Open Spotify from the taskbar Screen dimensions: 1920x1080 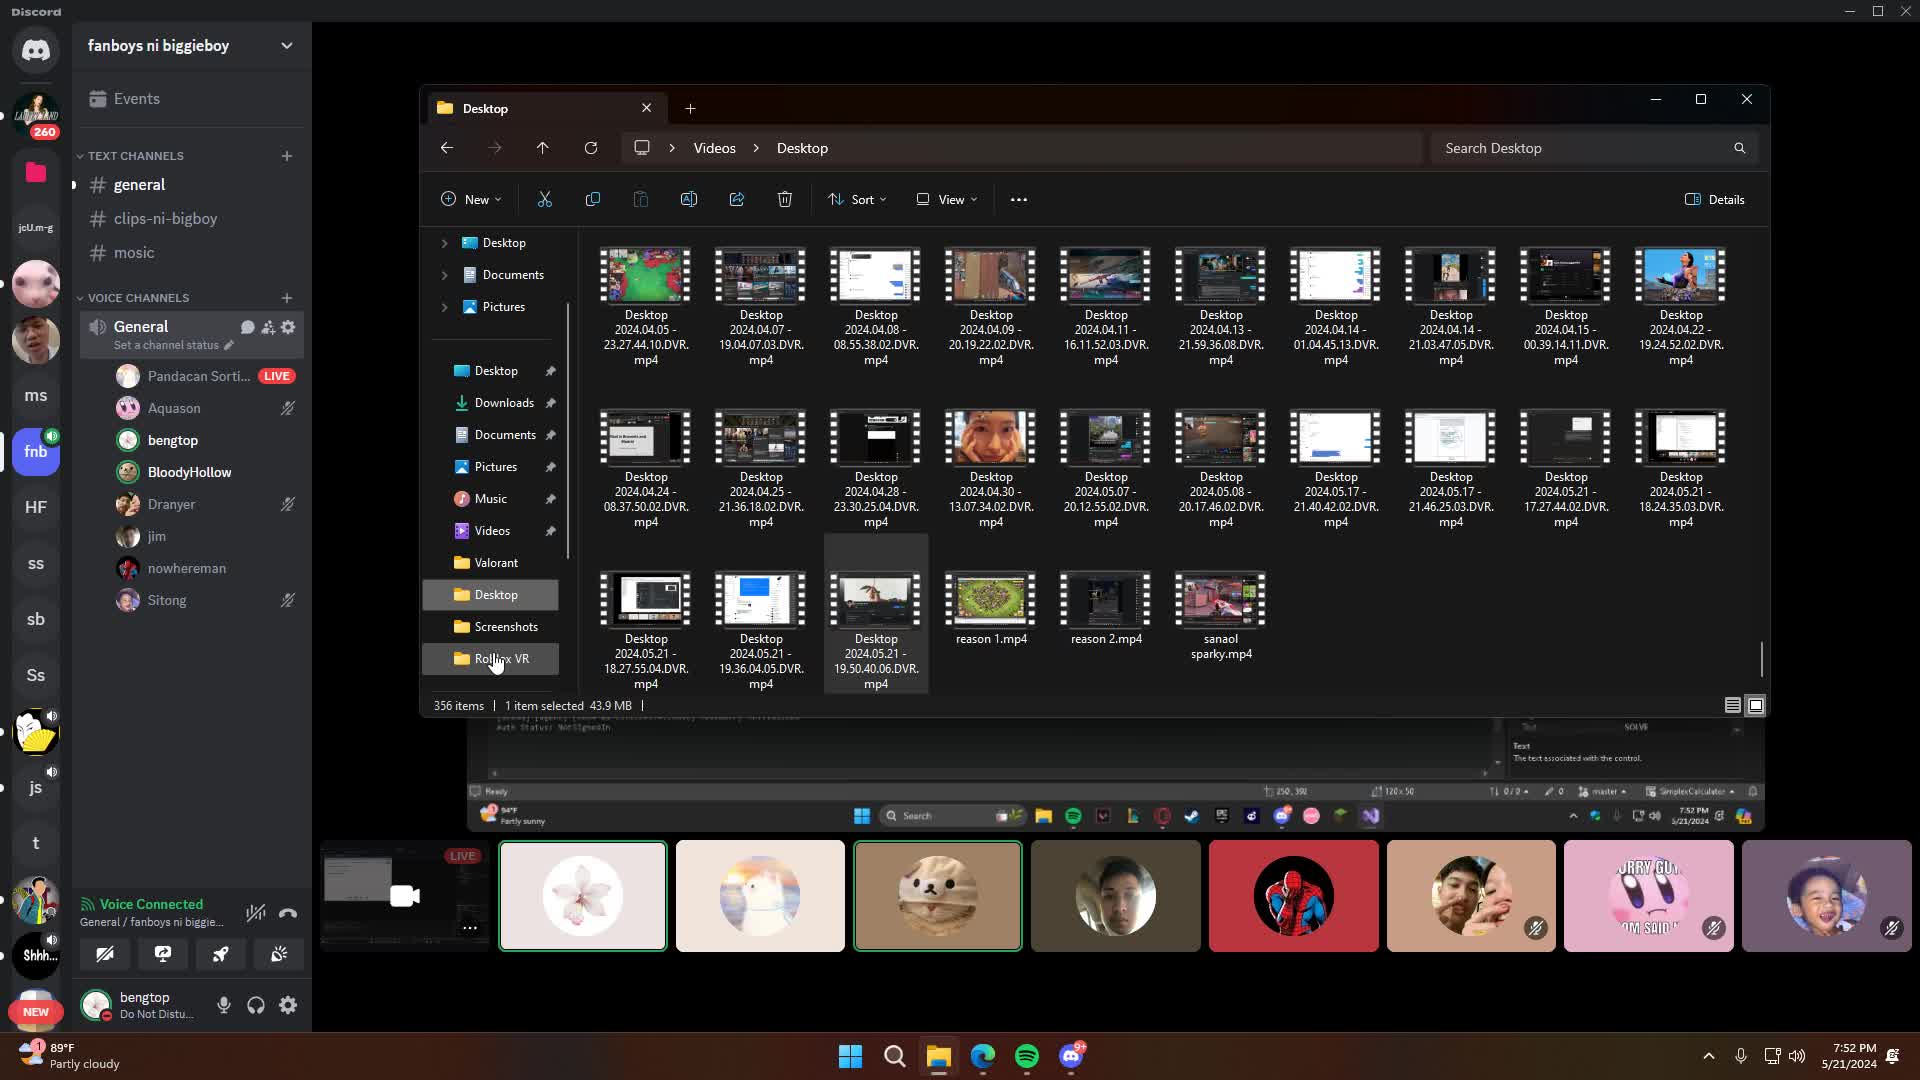1027,1056
